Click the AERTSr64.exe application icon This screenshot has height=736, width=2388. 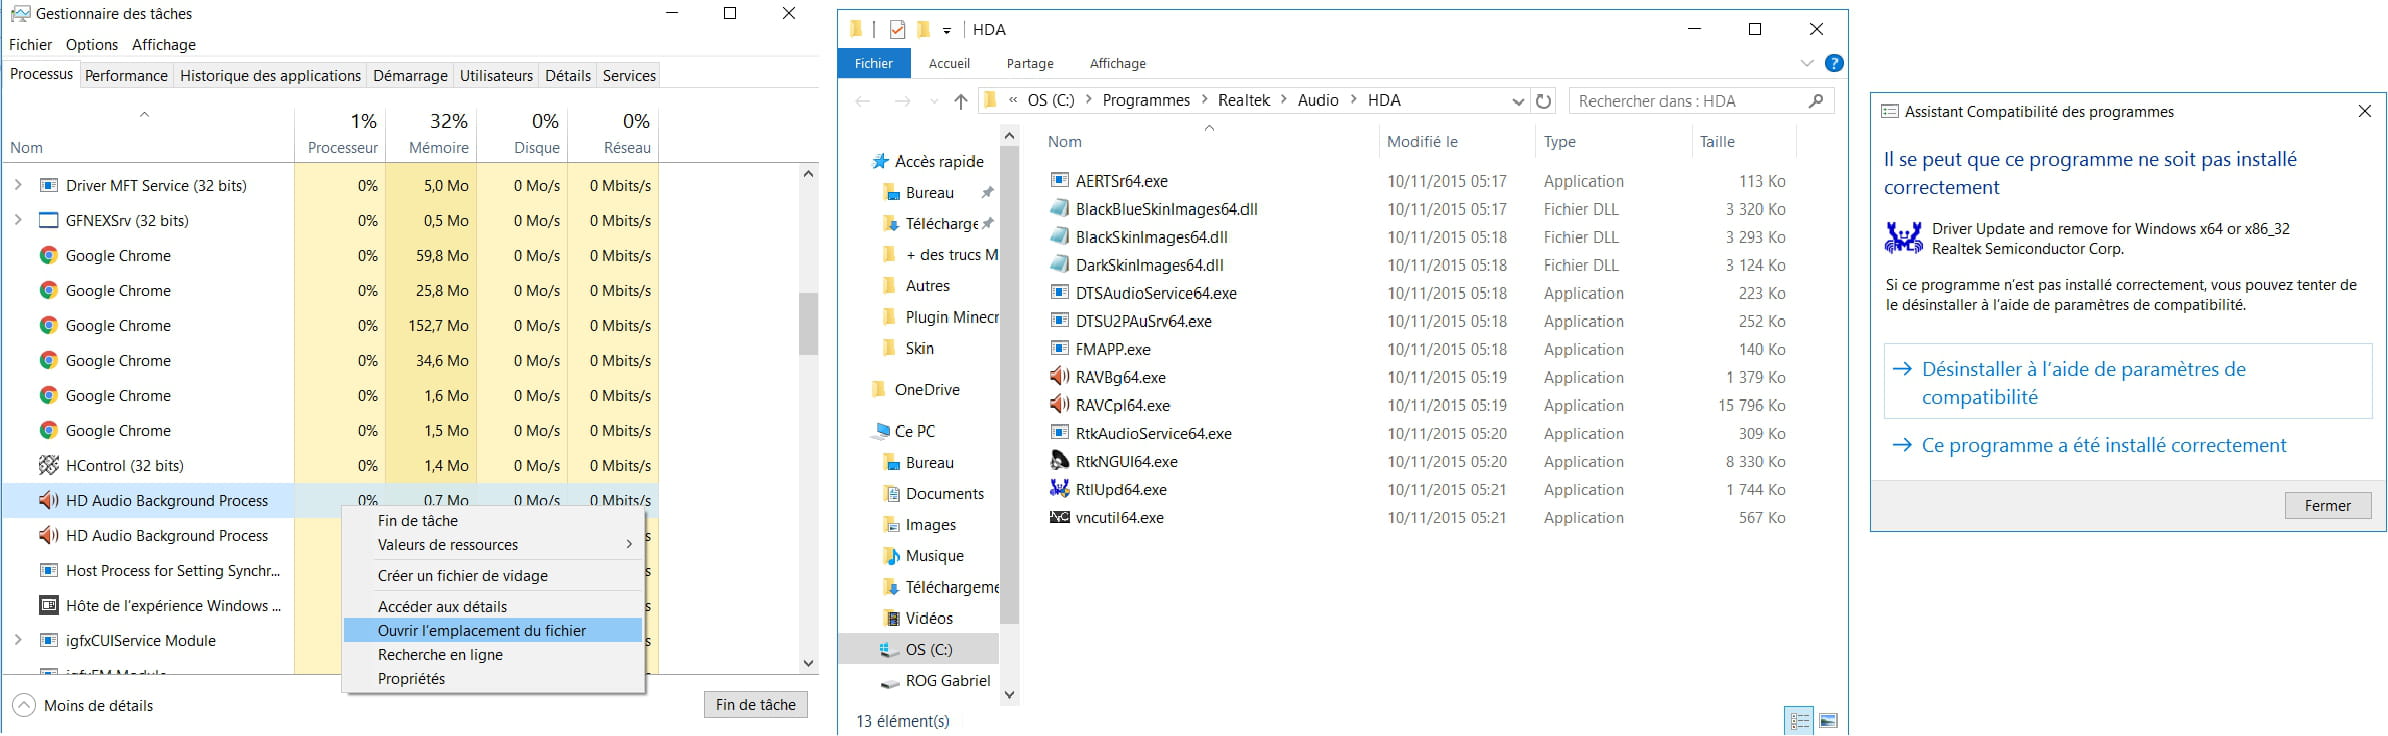[1059, 181]
